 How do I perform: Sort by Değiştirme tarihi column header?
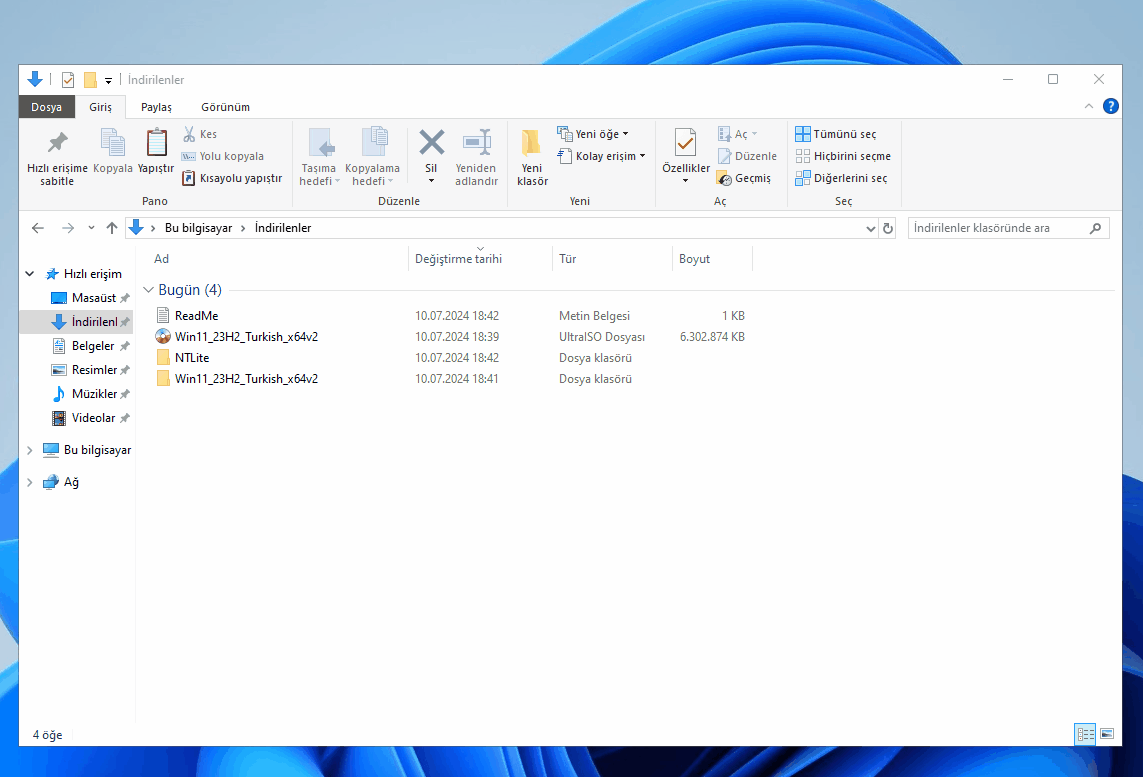point(480,259)
